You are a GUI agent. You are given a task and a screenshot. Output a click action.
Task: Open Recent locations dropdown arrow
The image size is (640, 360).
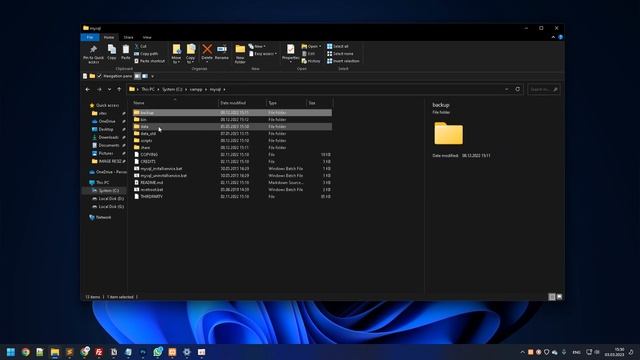click(x=109, y=89)
